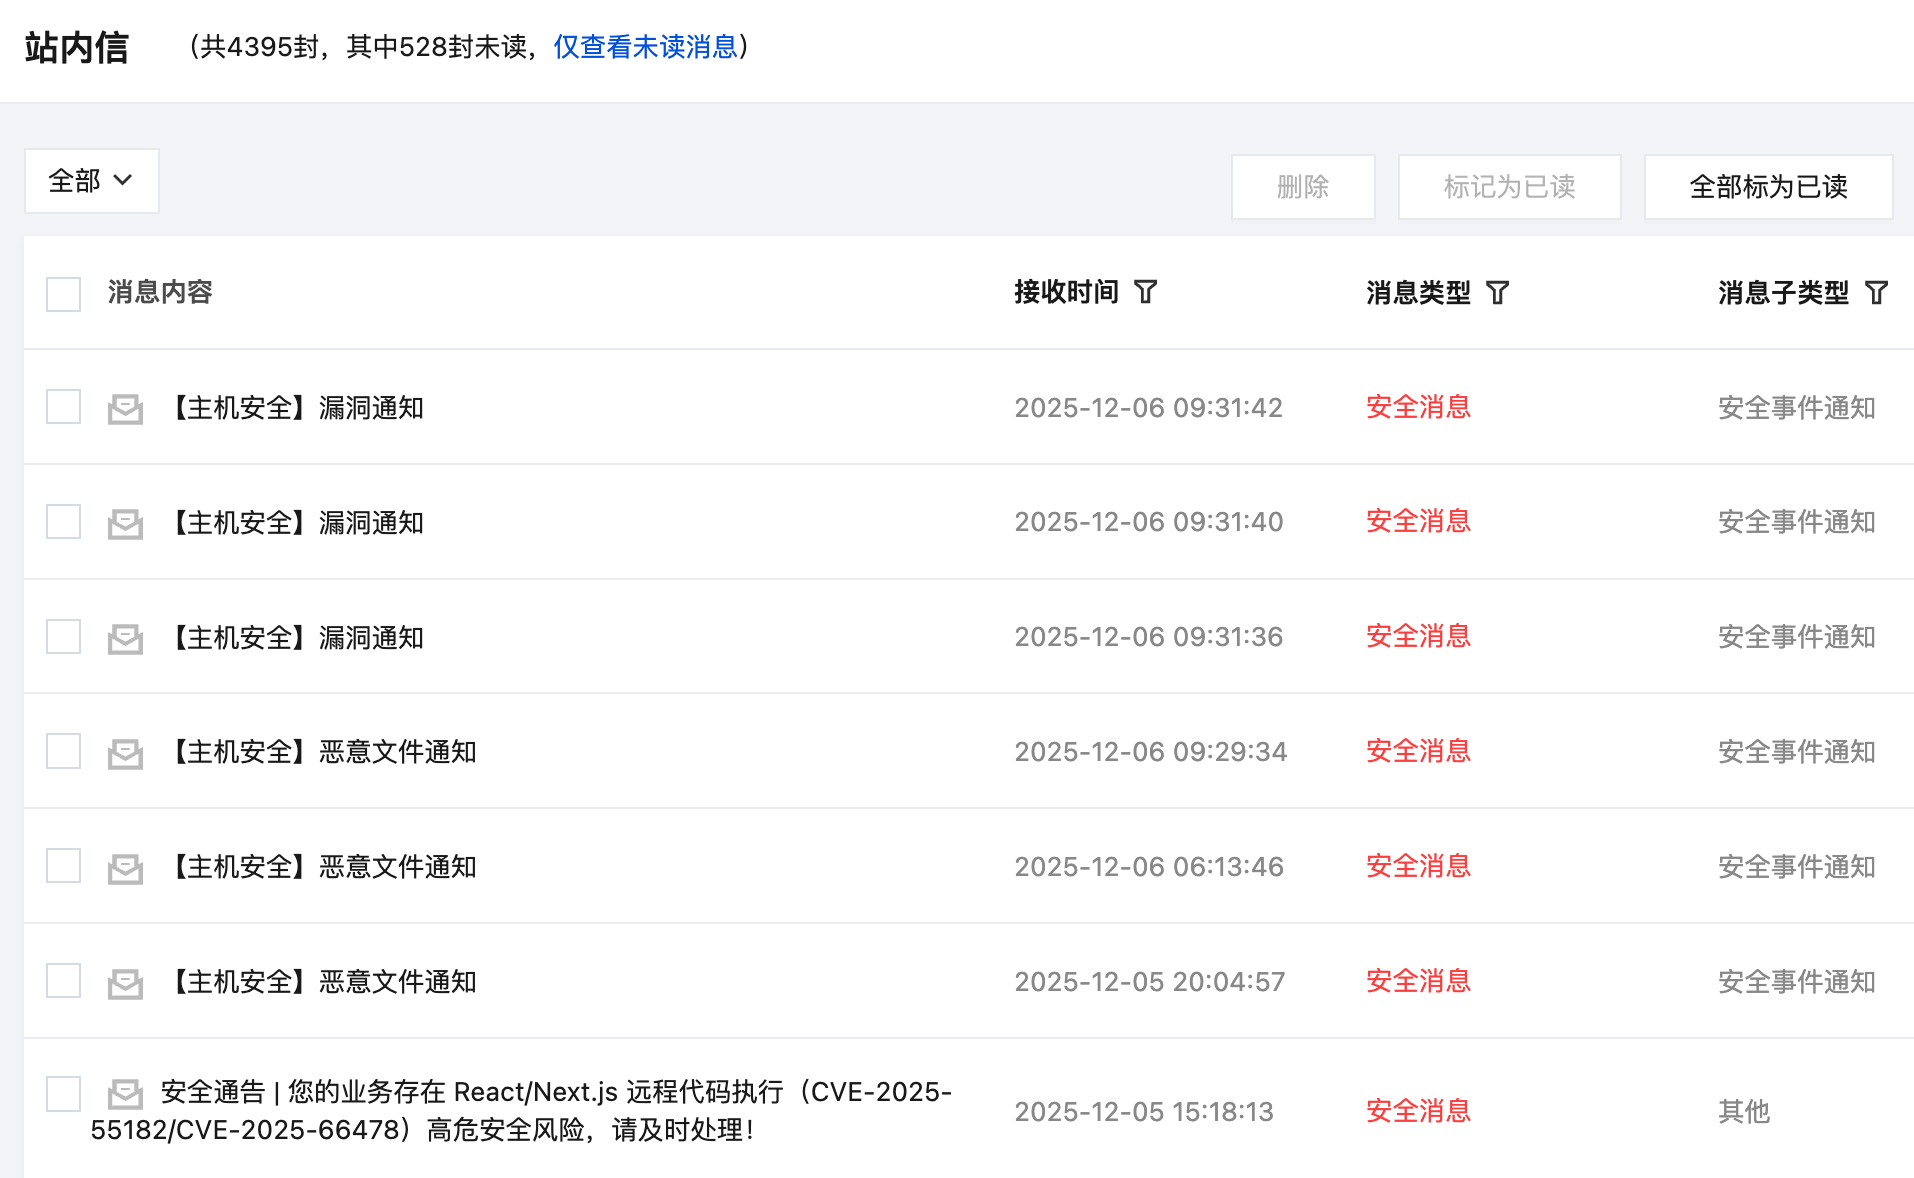Click envelope icon of 20:04:57 恶意文件通知 message
The width and height of the screenshot is (1914, 1178).
coord(125,983)
